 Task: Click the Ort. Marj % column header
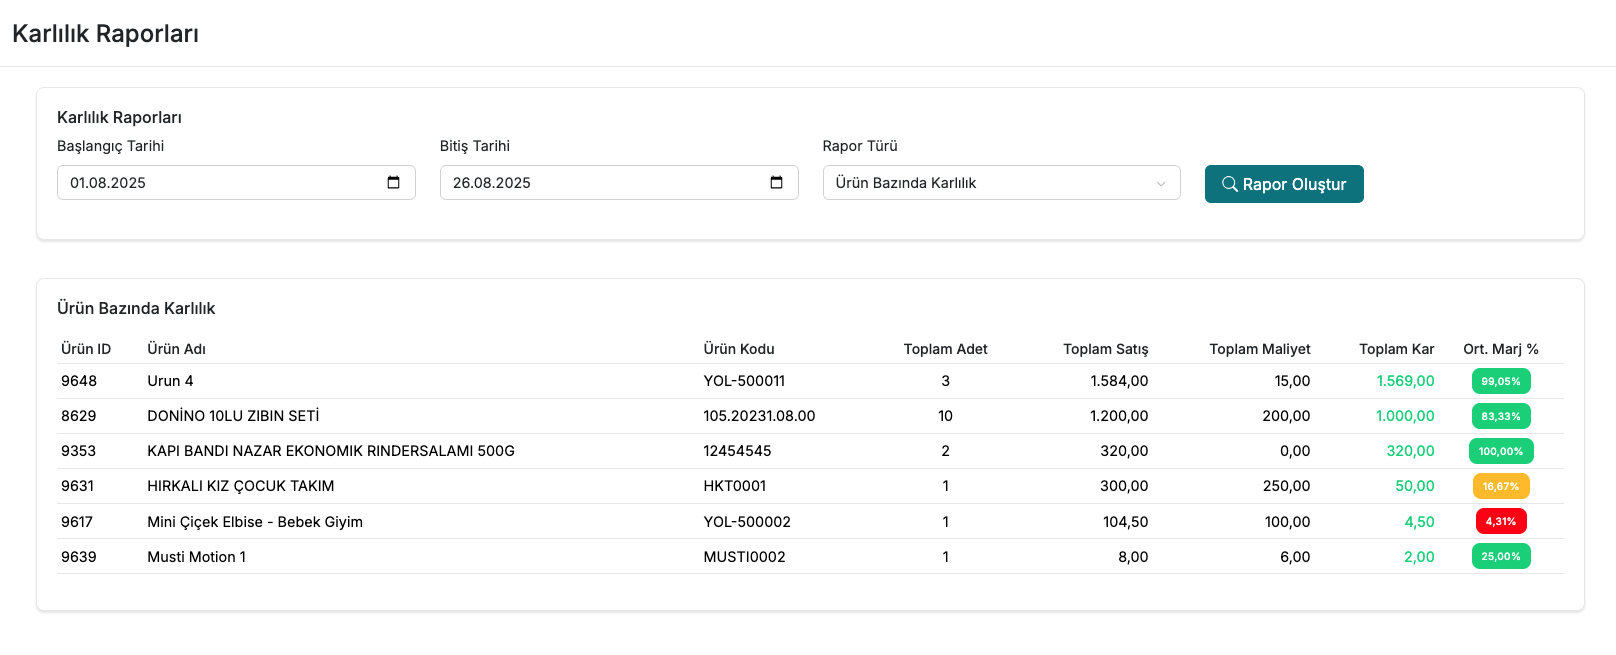[1500, 349]
